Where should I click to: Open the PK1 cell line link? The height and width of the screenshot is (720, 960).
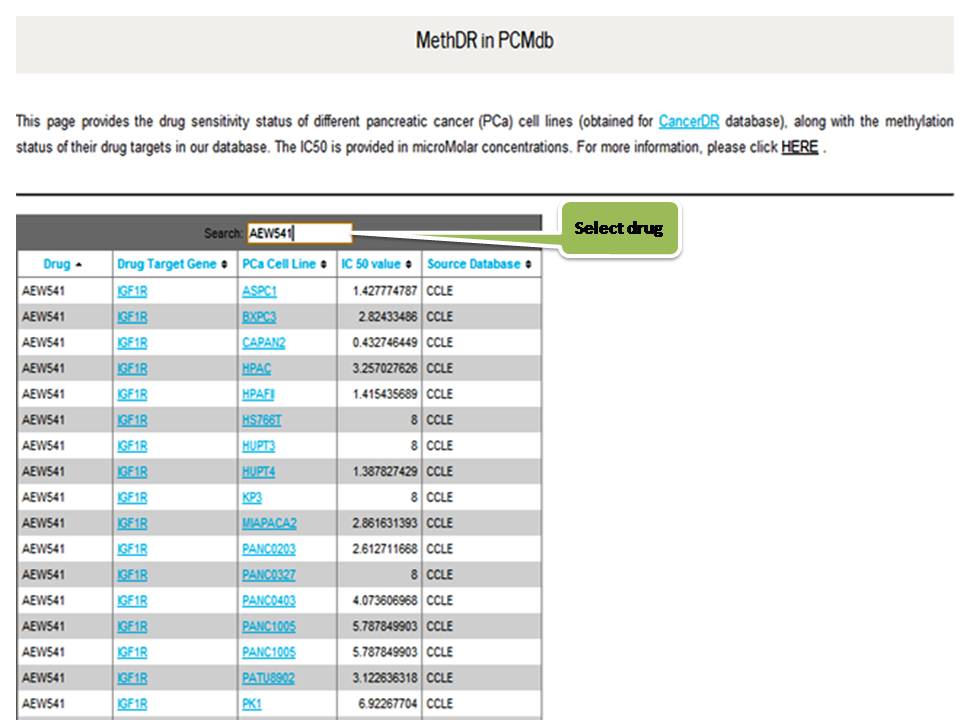coord(252,704)
